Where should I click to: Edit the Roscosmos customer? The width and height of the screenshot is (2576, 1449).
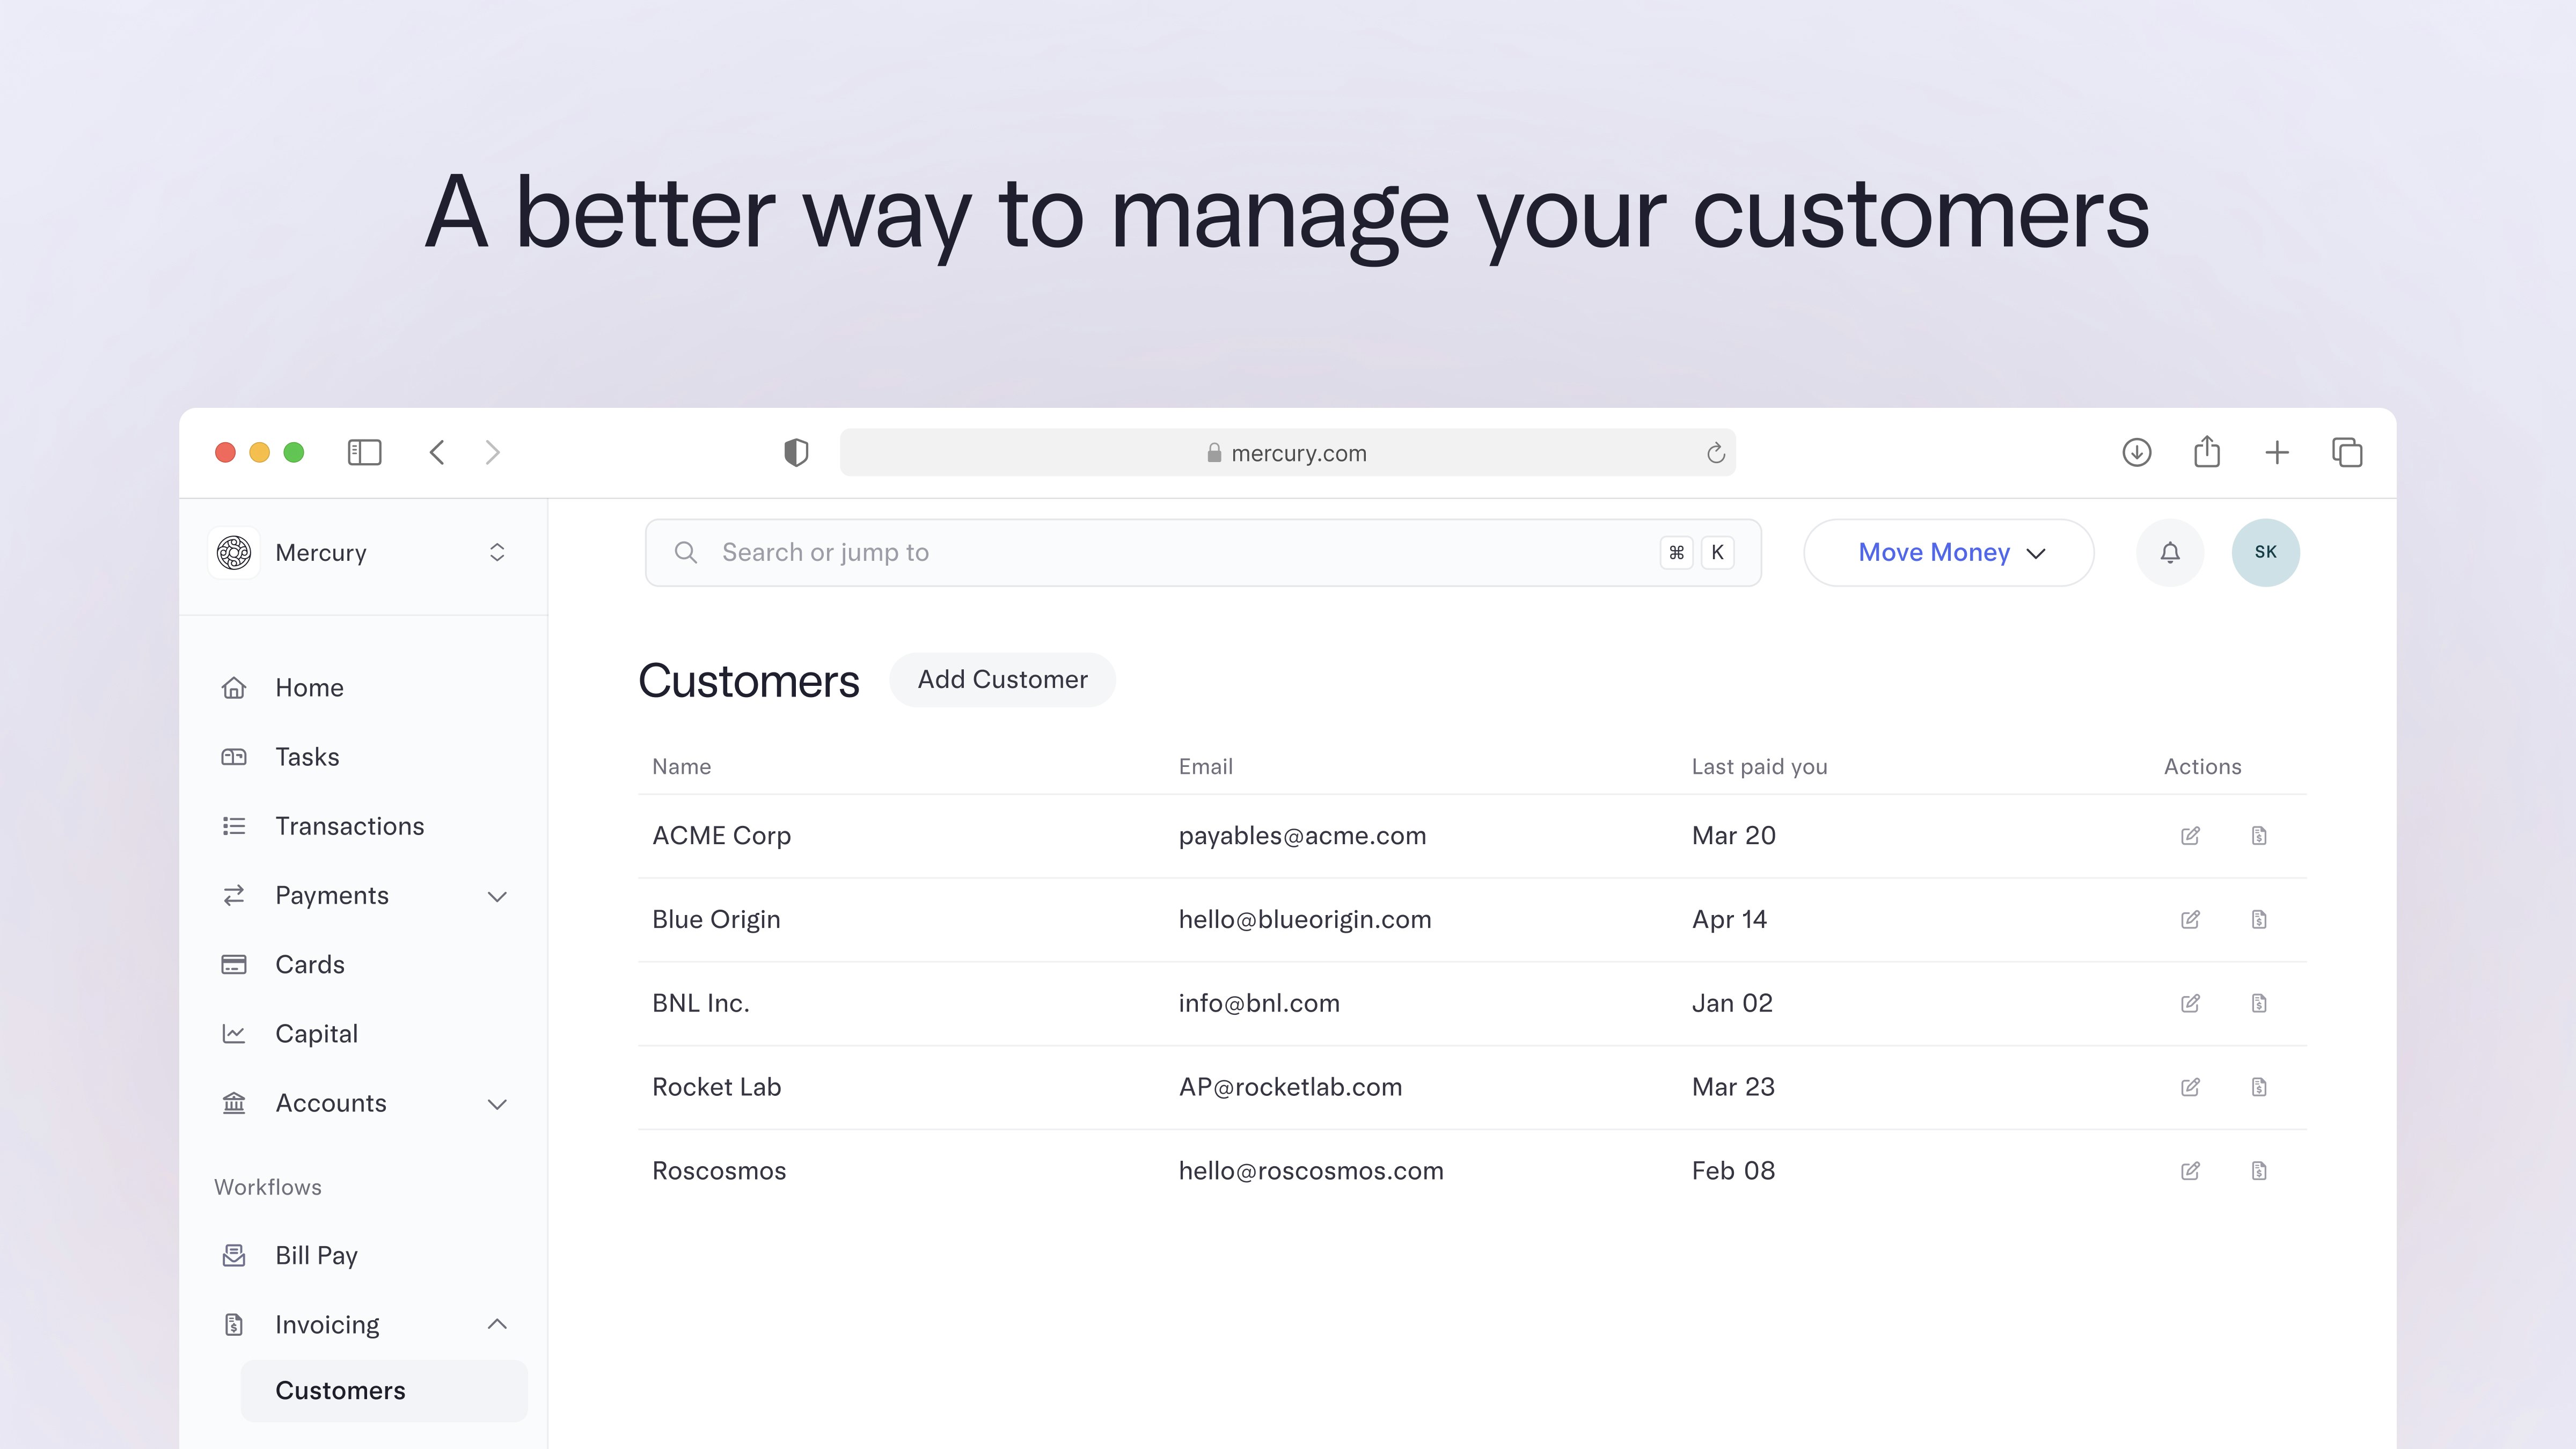2190,1171
